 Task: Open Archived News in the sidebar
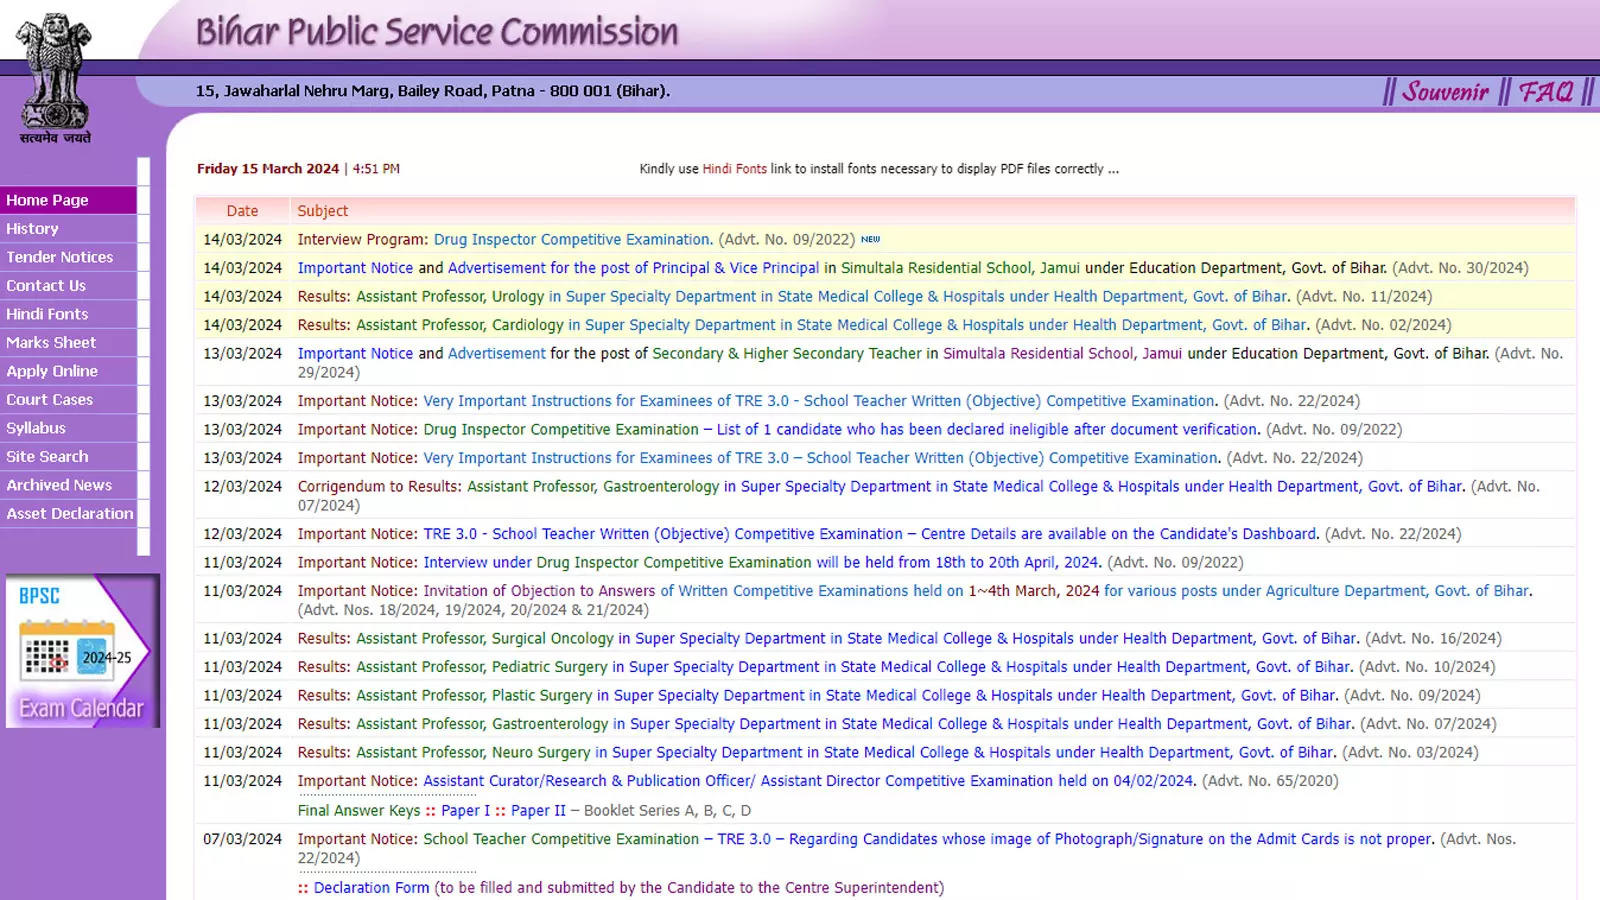pos(68,485)
